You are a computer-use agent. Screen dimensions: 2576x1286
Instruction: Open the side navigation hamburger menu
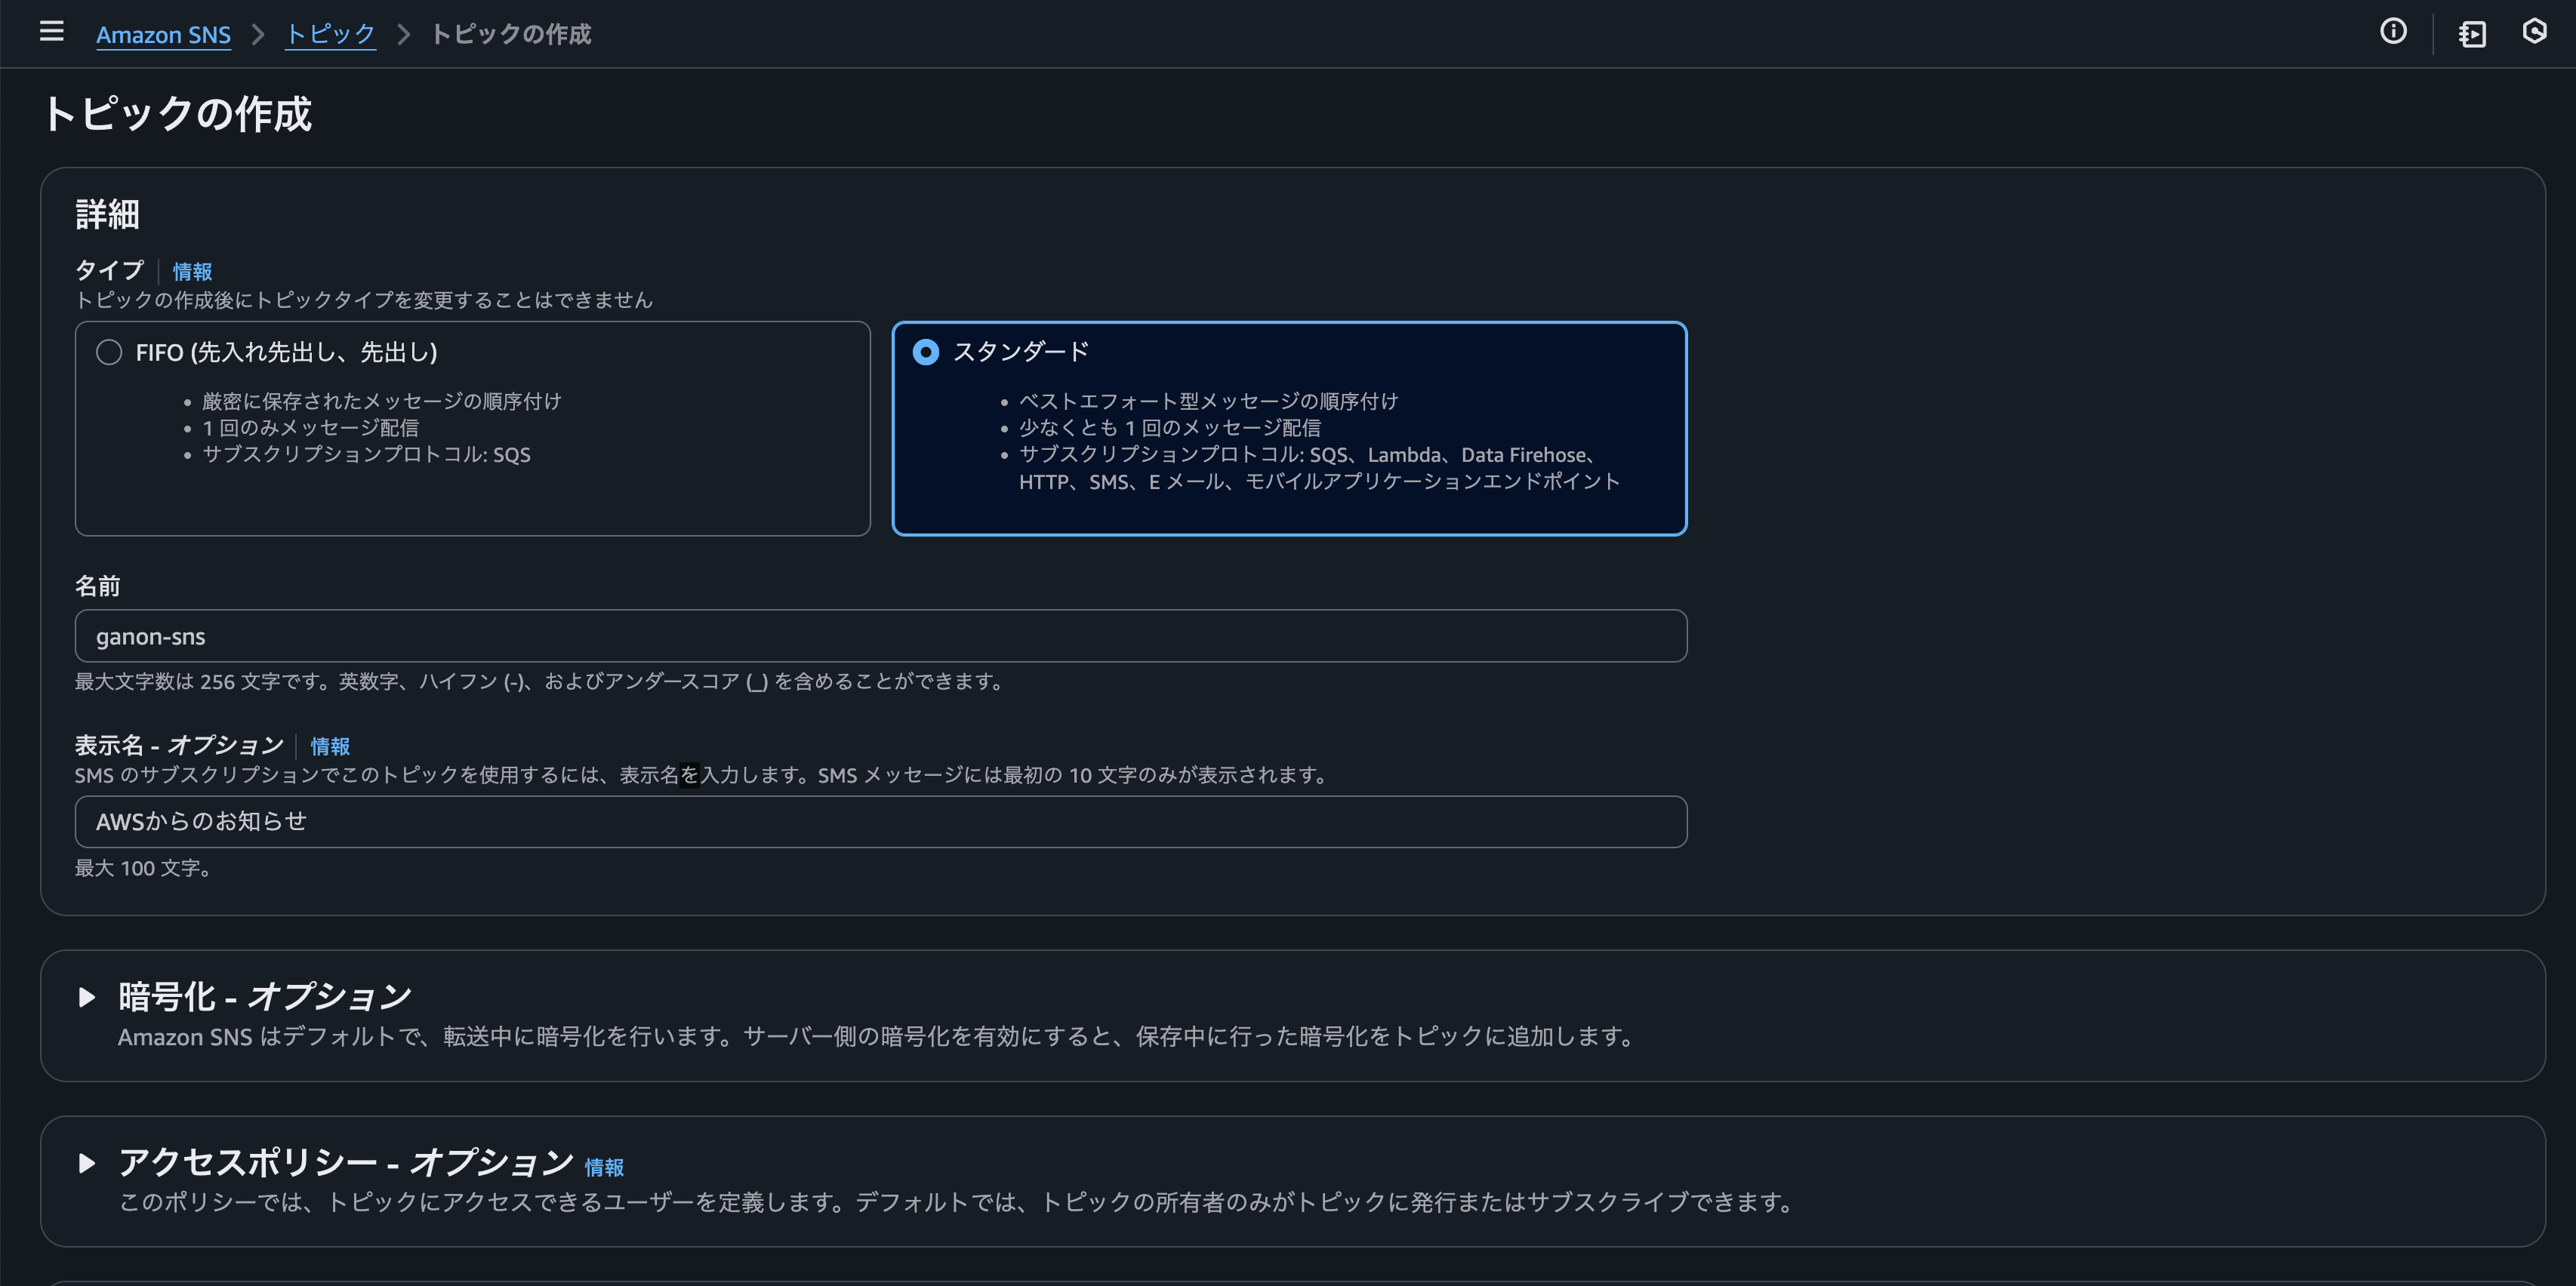point(51,32)
